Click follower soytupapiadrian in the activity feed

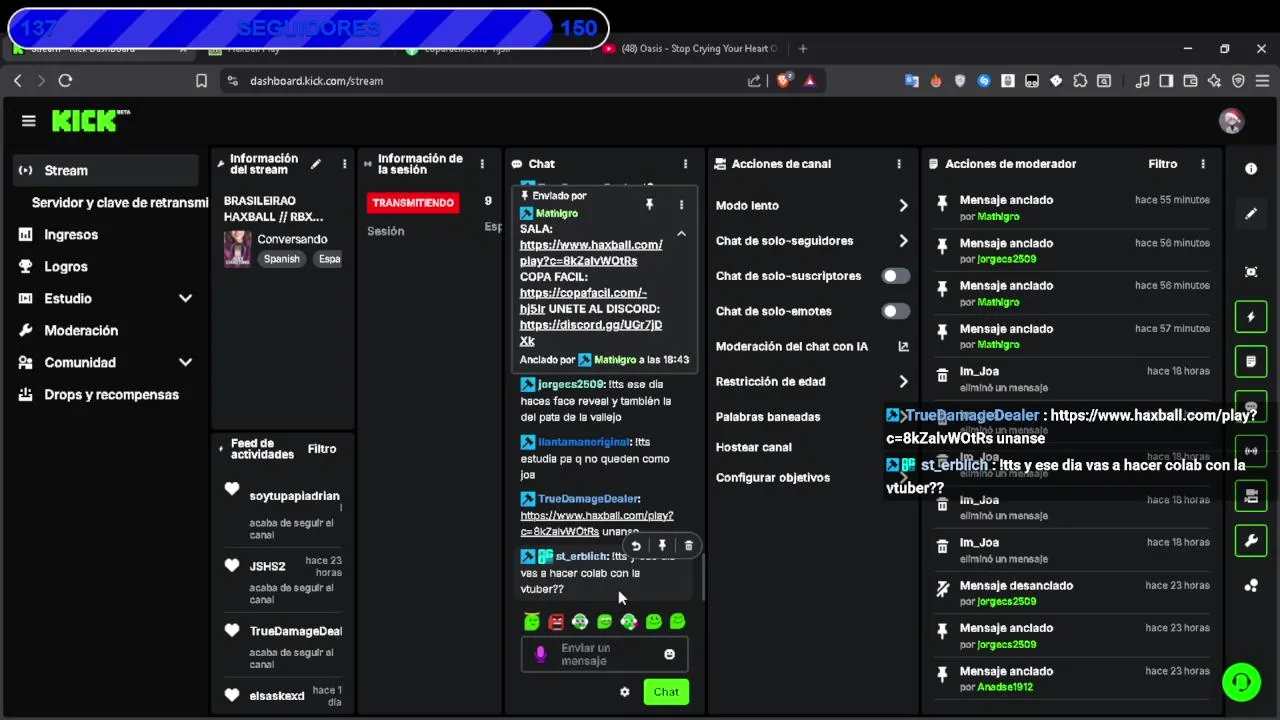(x=294, y=496)
